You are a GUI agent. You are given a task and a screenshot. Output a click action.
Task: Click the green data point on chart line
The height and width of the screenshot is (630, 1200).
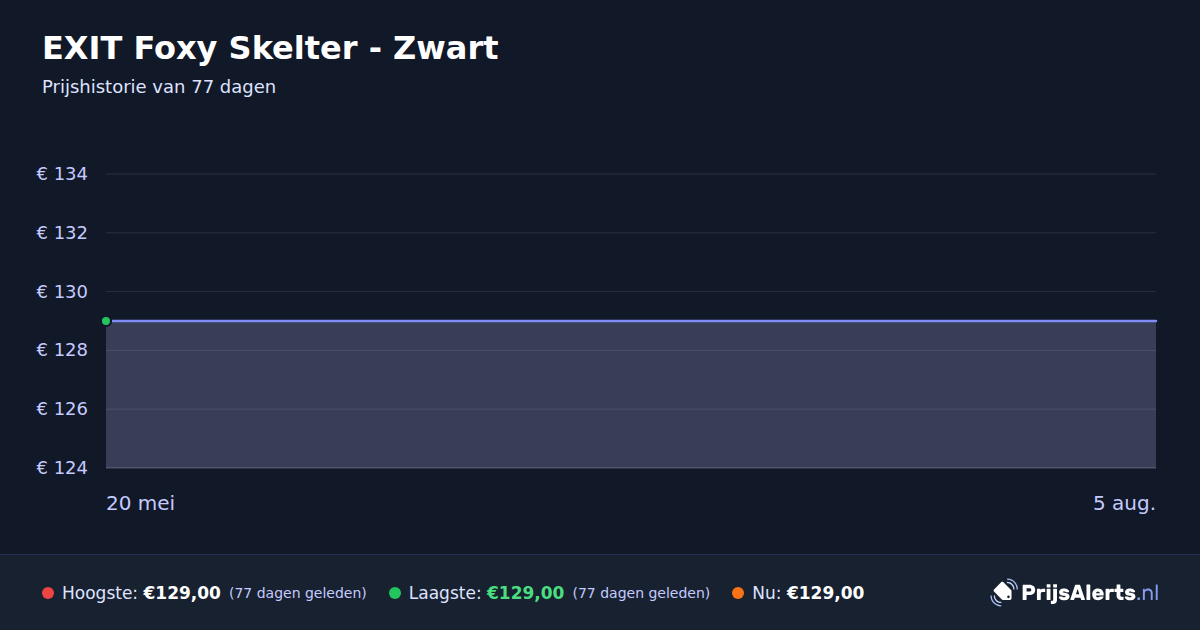pos(106,321)
